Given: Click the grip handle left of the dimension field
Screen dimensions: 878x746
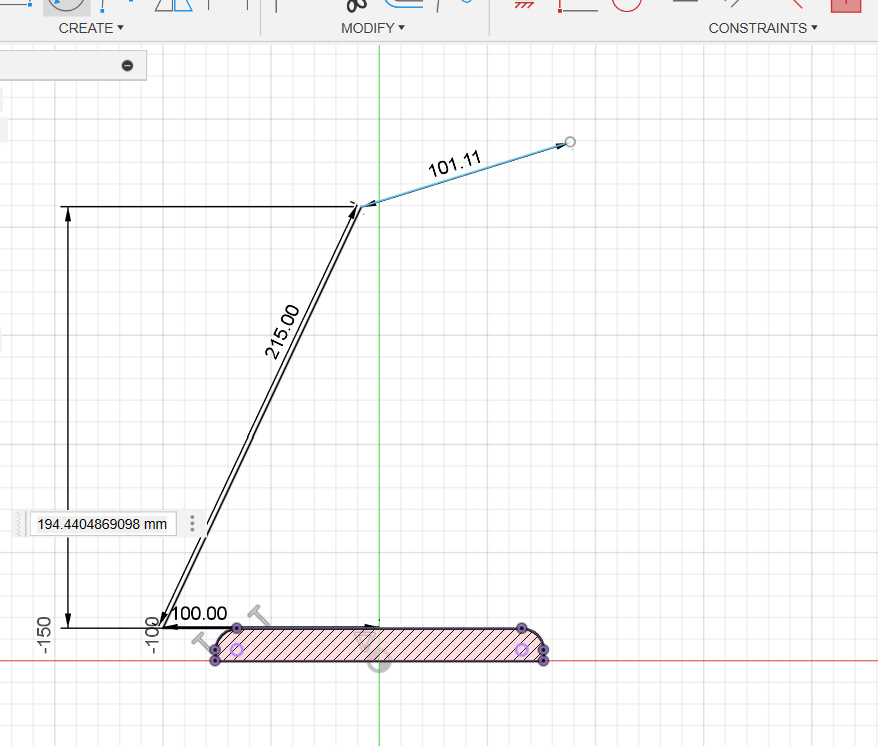Looking at the screenshot, I should pyautogui.click(x=19, y=524).
